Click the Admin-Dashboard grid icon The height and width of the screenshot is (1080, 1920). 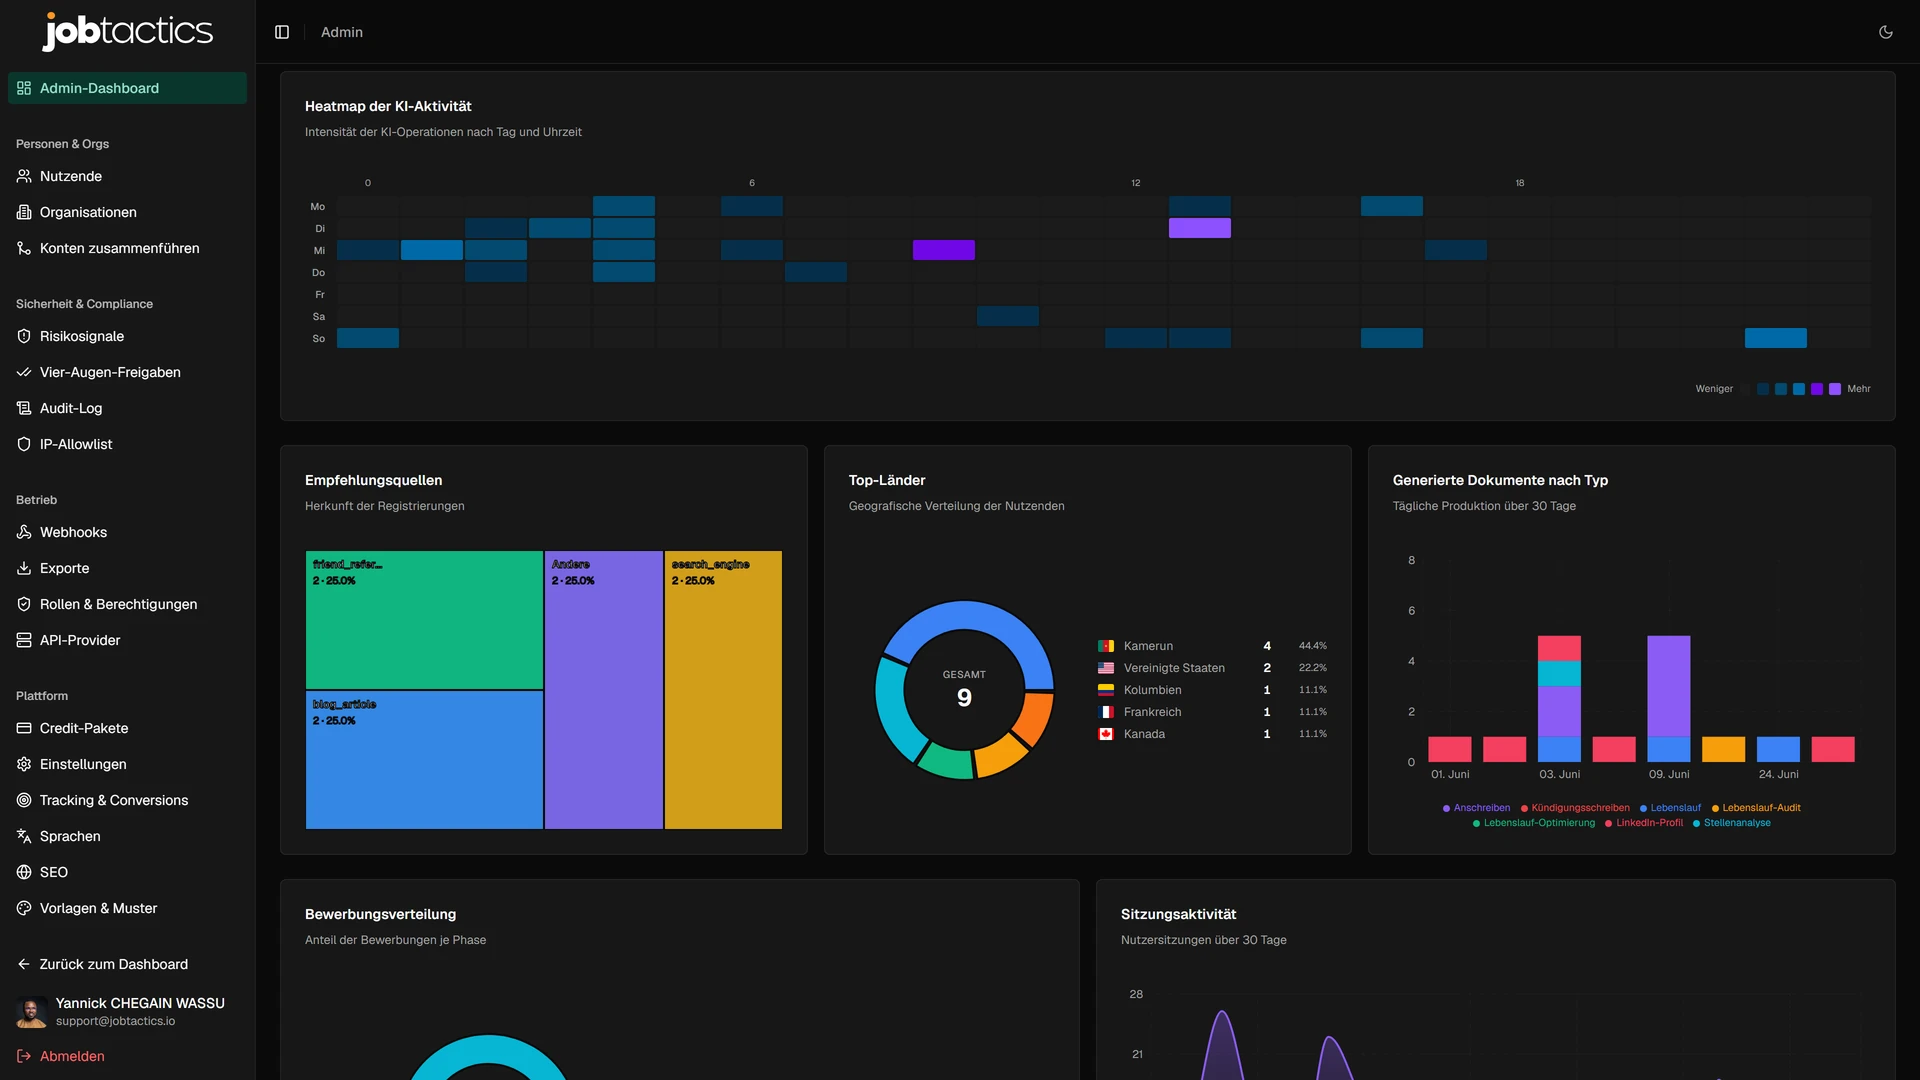(24, 88)
